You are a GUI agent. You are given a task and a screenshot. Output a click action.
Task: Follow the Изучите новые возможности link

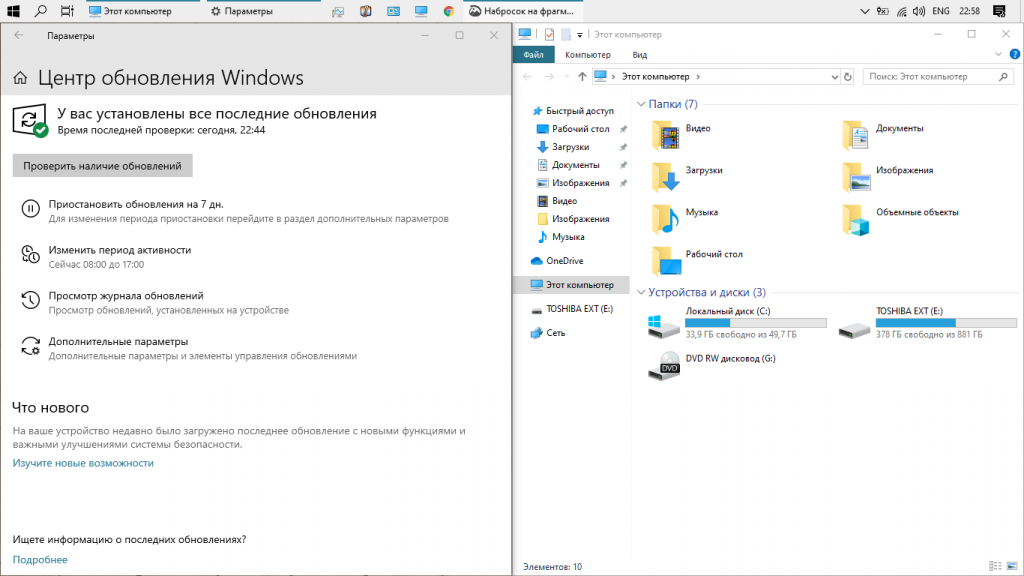83,463
